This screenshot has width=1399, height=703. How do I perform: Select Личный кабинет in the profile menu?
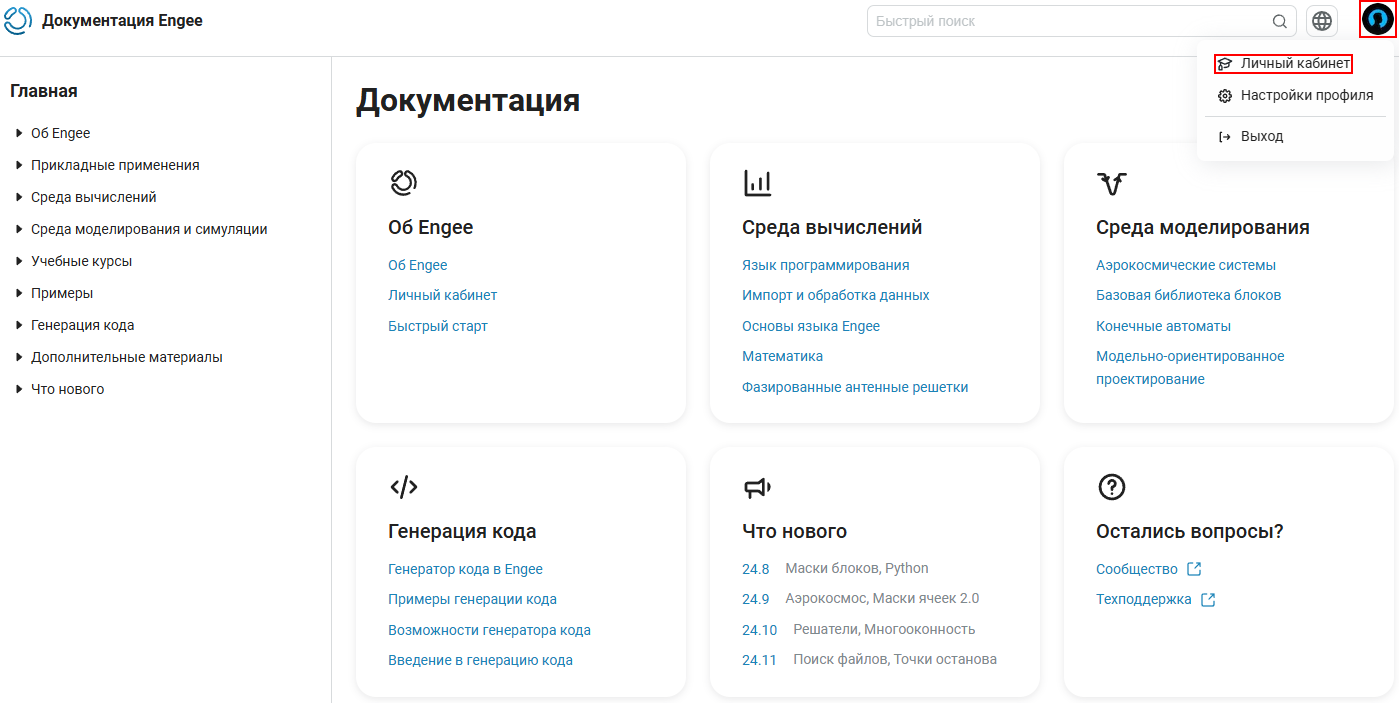point(1295,64)
